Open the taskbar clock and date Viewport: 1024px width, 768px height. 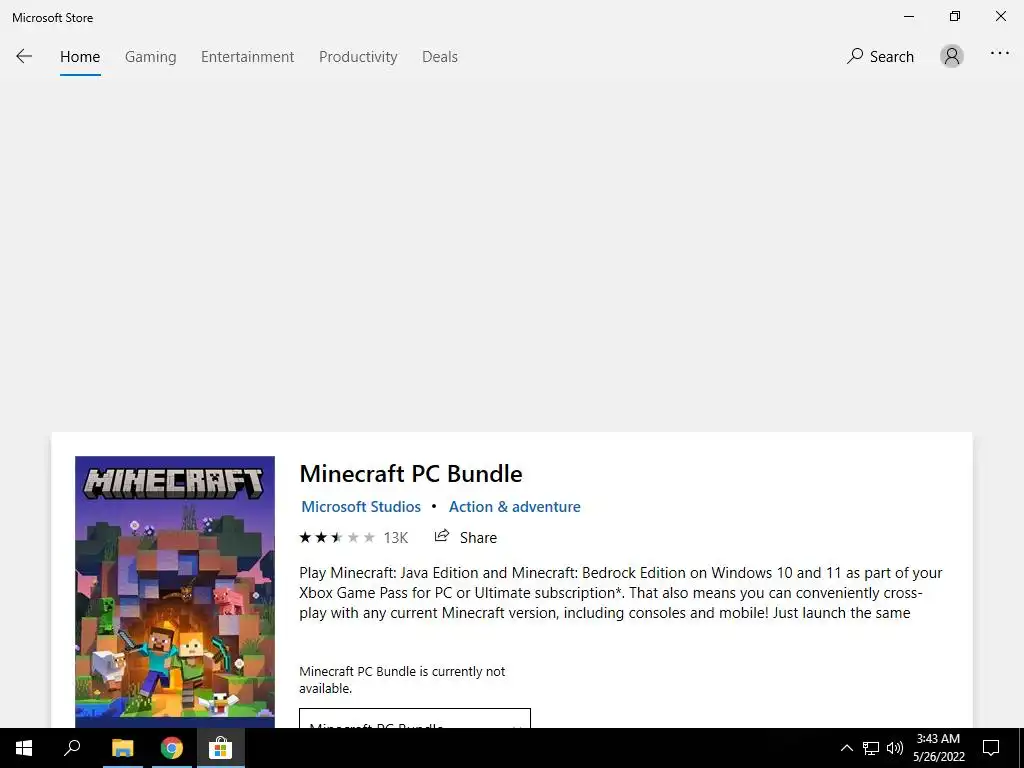938,748
